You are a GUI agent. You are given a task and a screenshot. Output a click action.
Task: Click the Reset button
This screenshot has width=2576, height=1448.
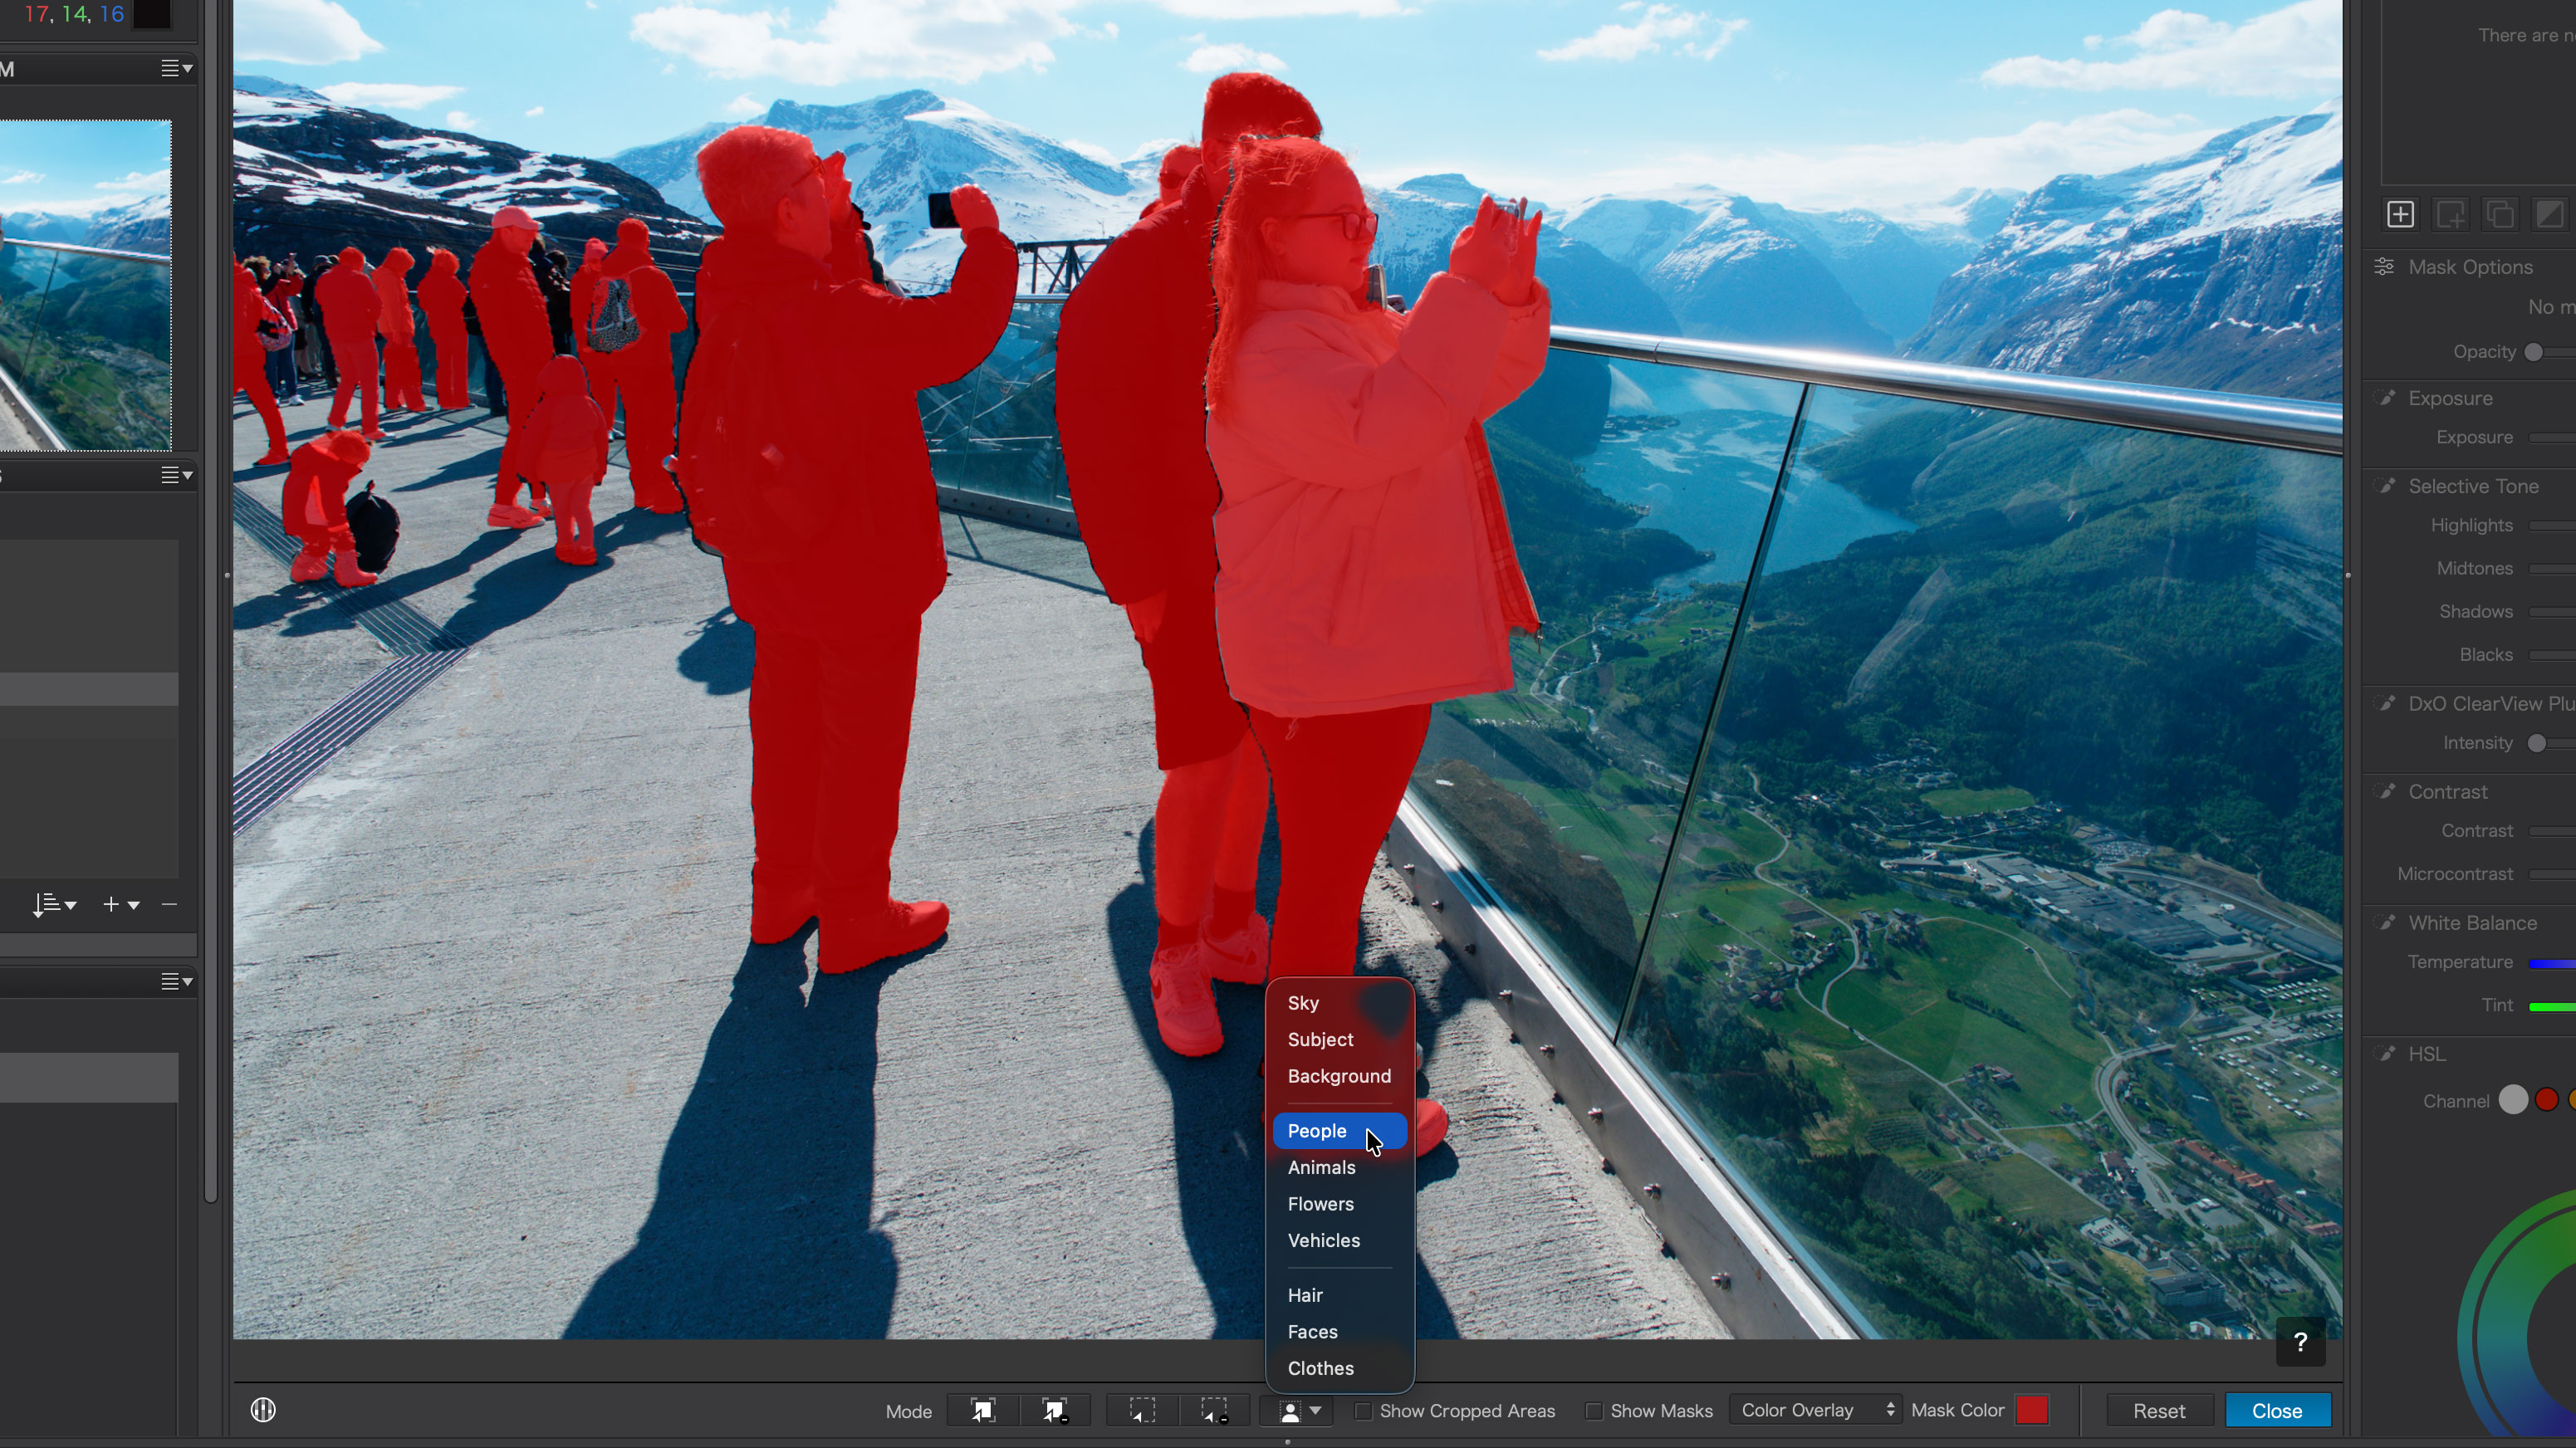pos(2159,1411)
